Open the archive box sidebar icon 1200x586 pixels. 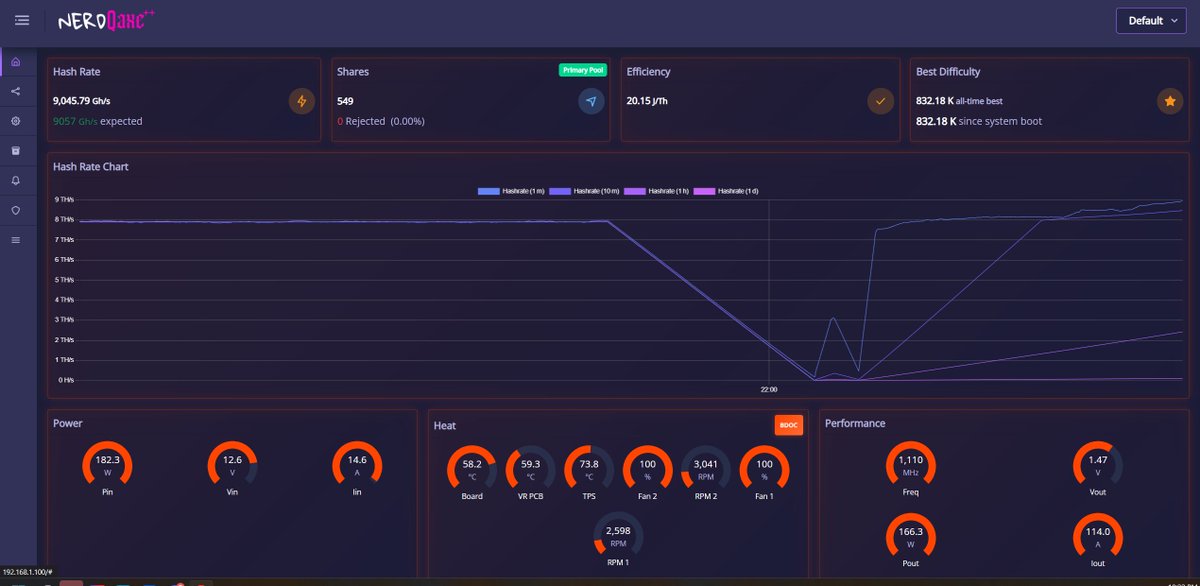point(15,150)
